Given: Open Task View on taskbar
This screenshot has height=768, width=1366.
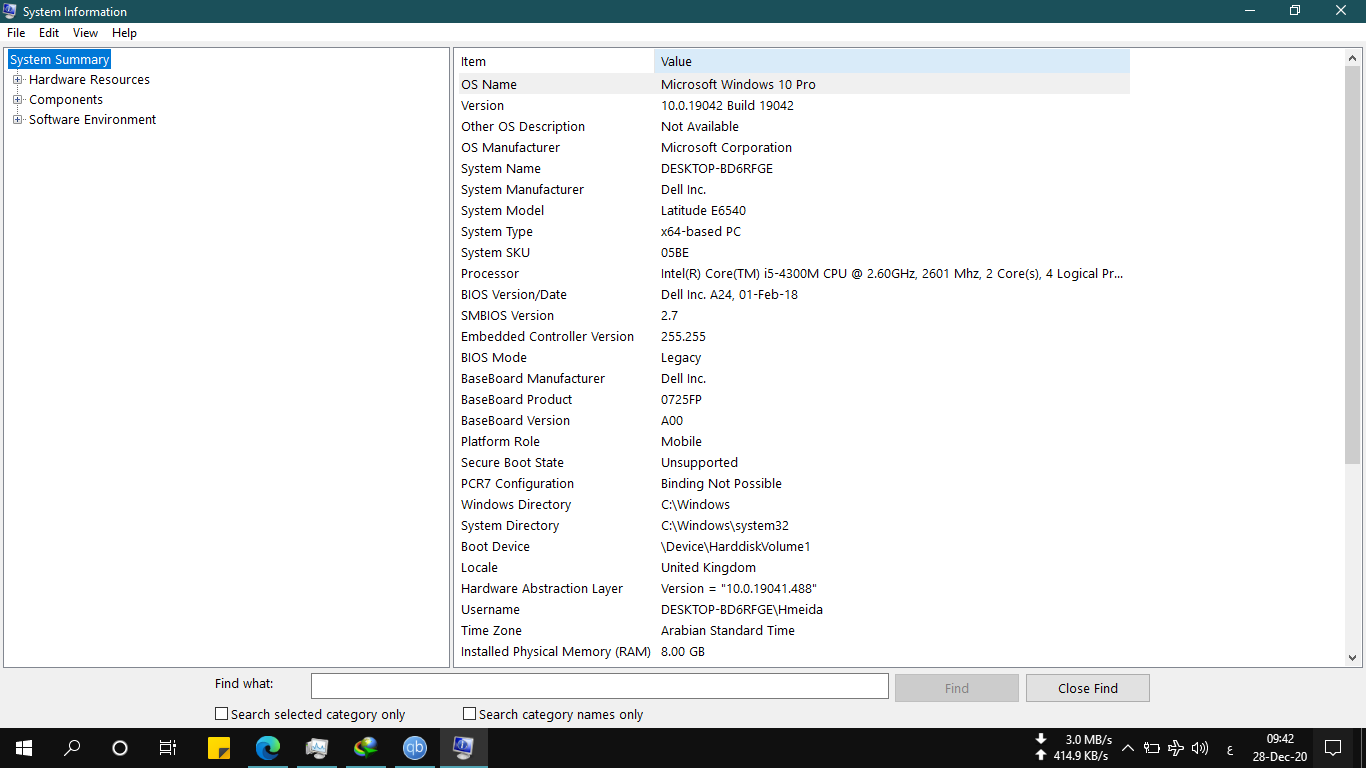Looking at the screenshot, I should click(x=168, y=748).
